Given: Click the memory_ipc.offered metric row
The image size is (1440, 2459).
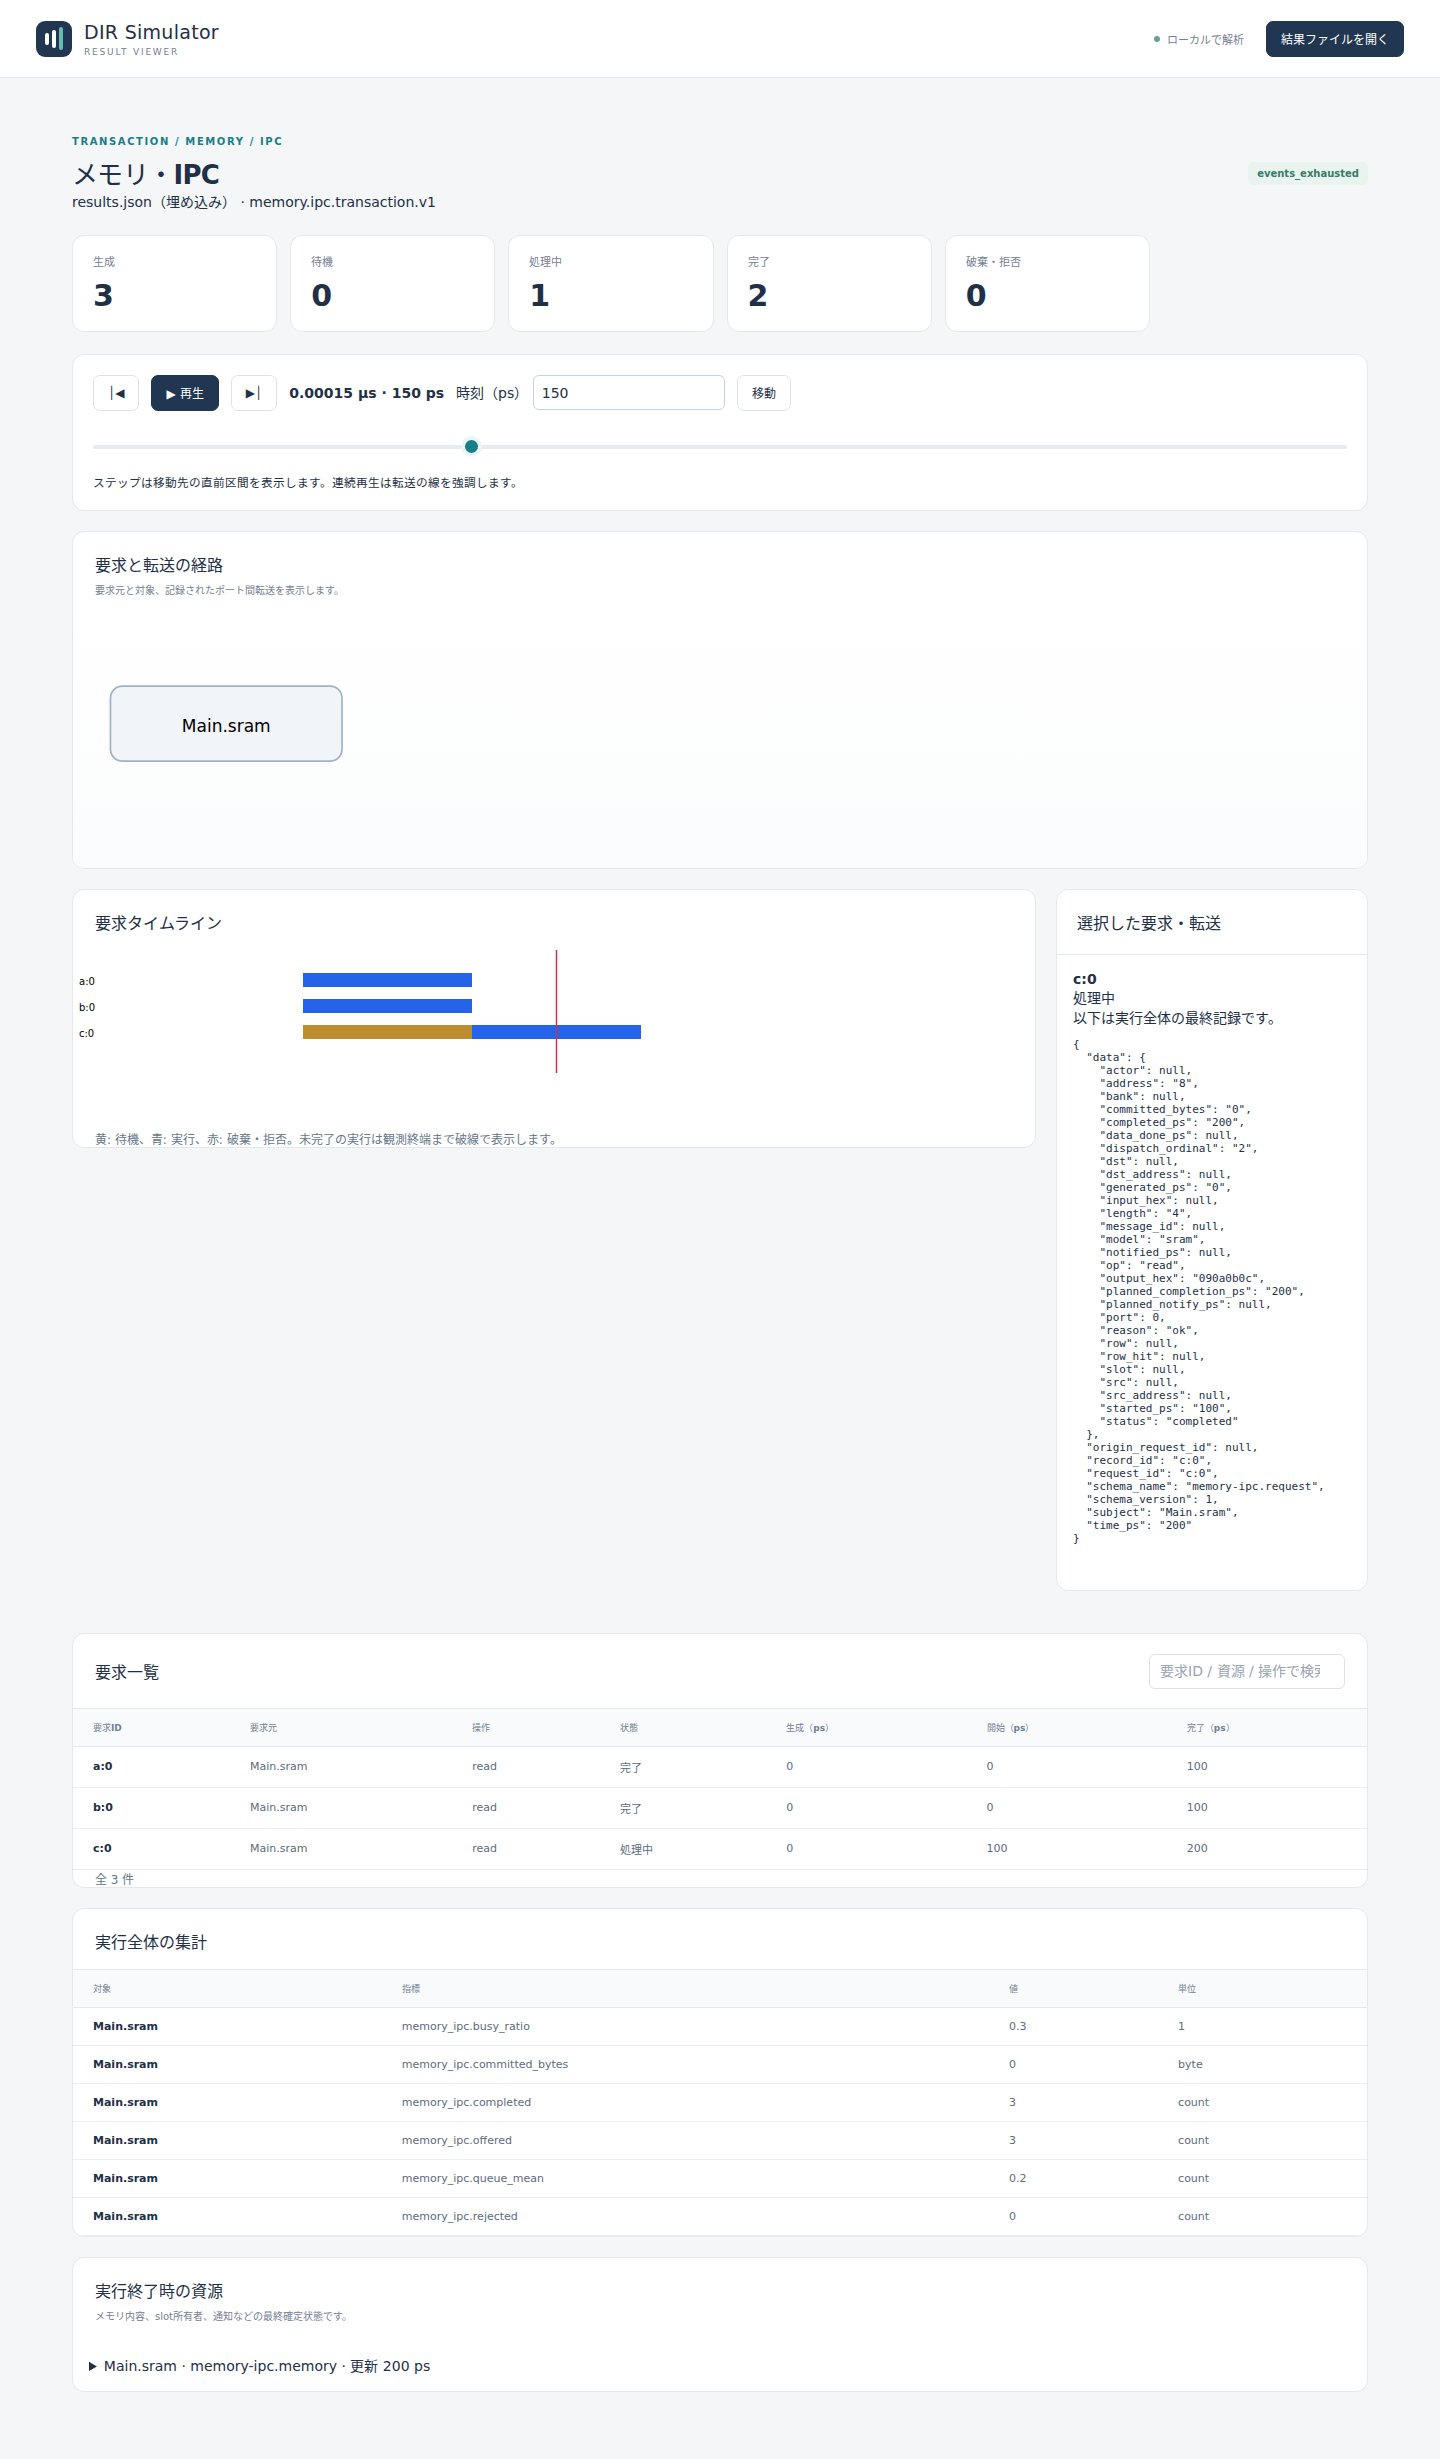Looking at the screenshot, I should tap(720, 2141).
